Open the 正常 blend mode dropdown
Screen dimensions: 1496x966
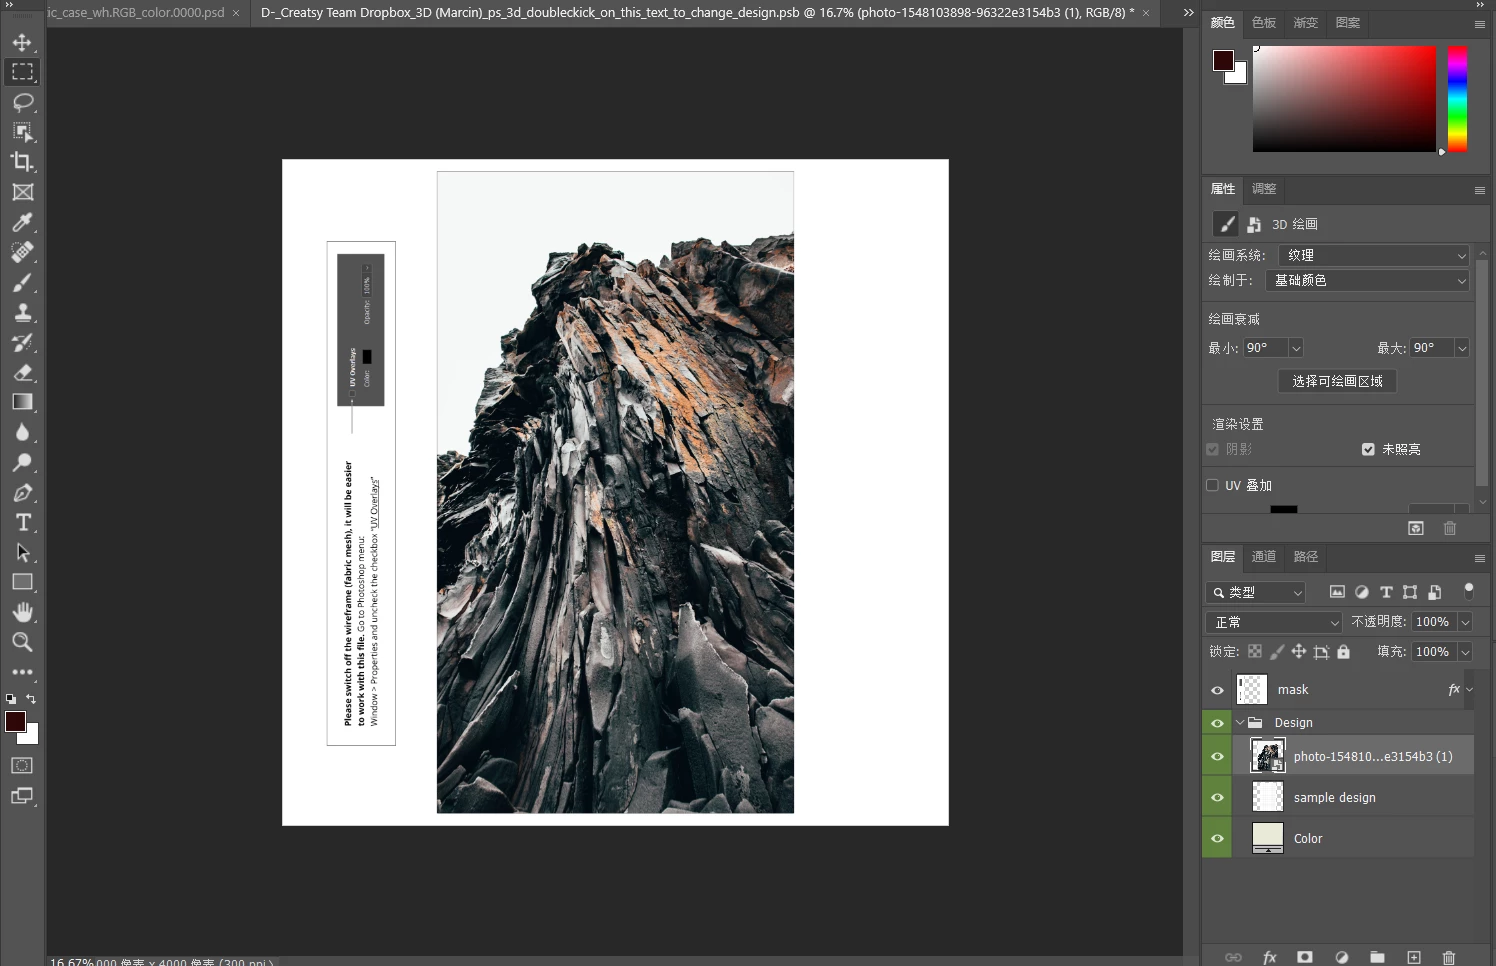click(x=1274, y=622)
